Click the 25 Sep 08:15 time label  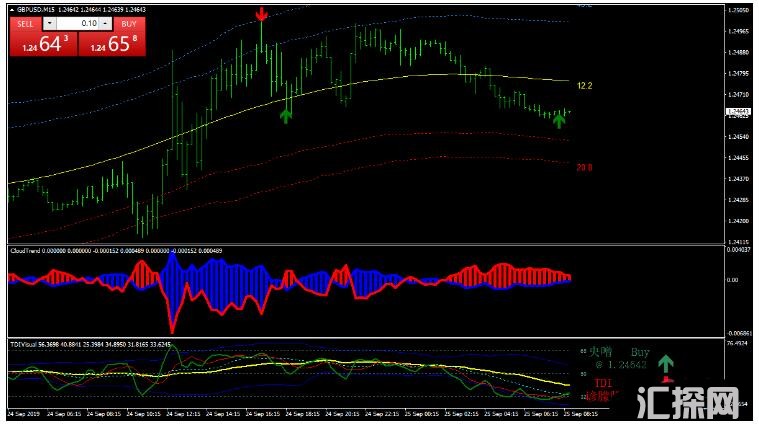click(581, 414)
